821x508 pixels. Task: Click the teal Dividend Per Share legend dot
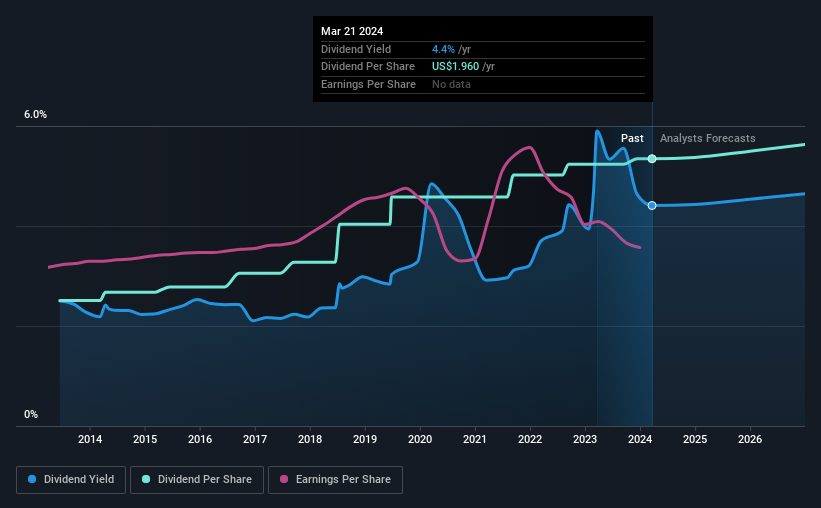click(x=146, y=479)
